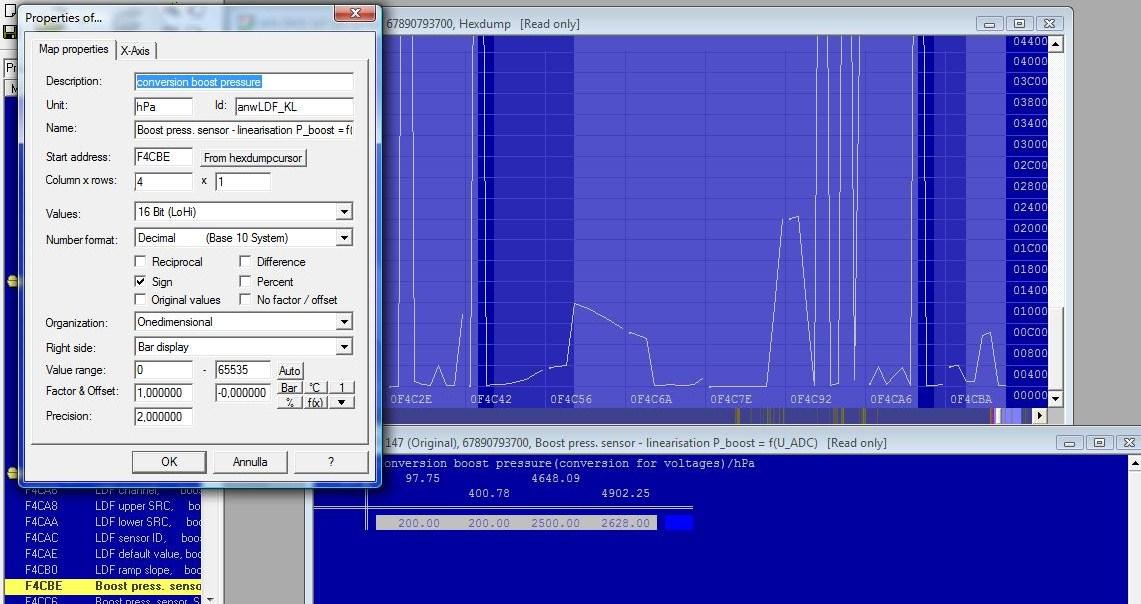Click the Column count field showing 4

[x=164, y=181]
